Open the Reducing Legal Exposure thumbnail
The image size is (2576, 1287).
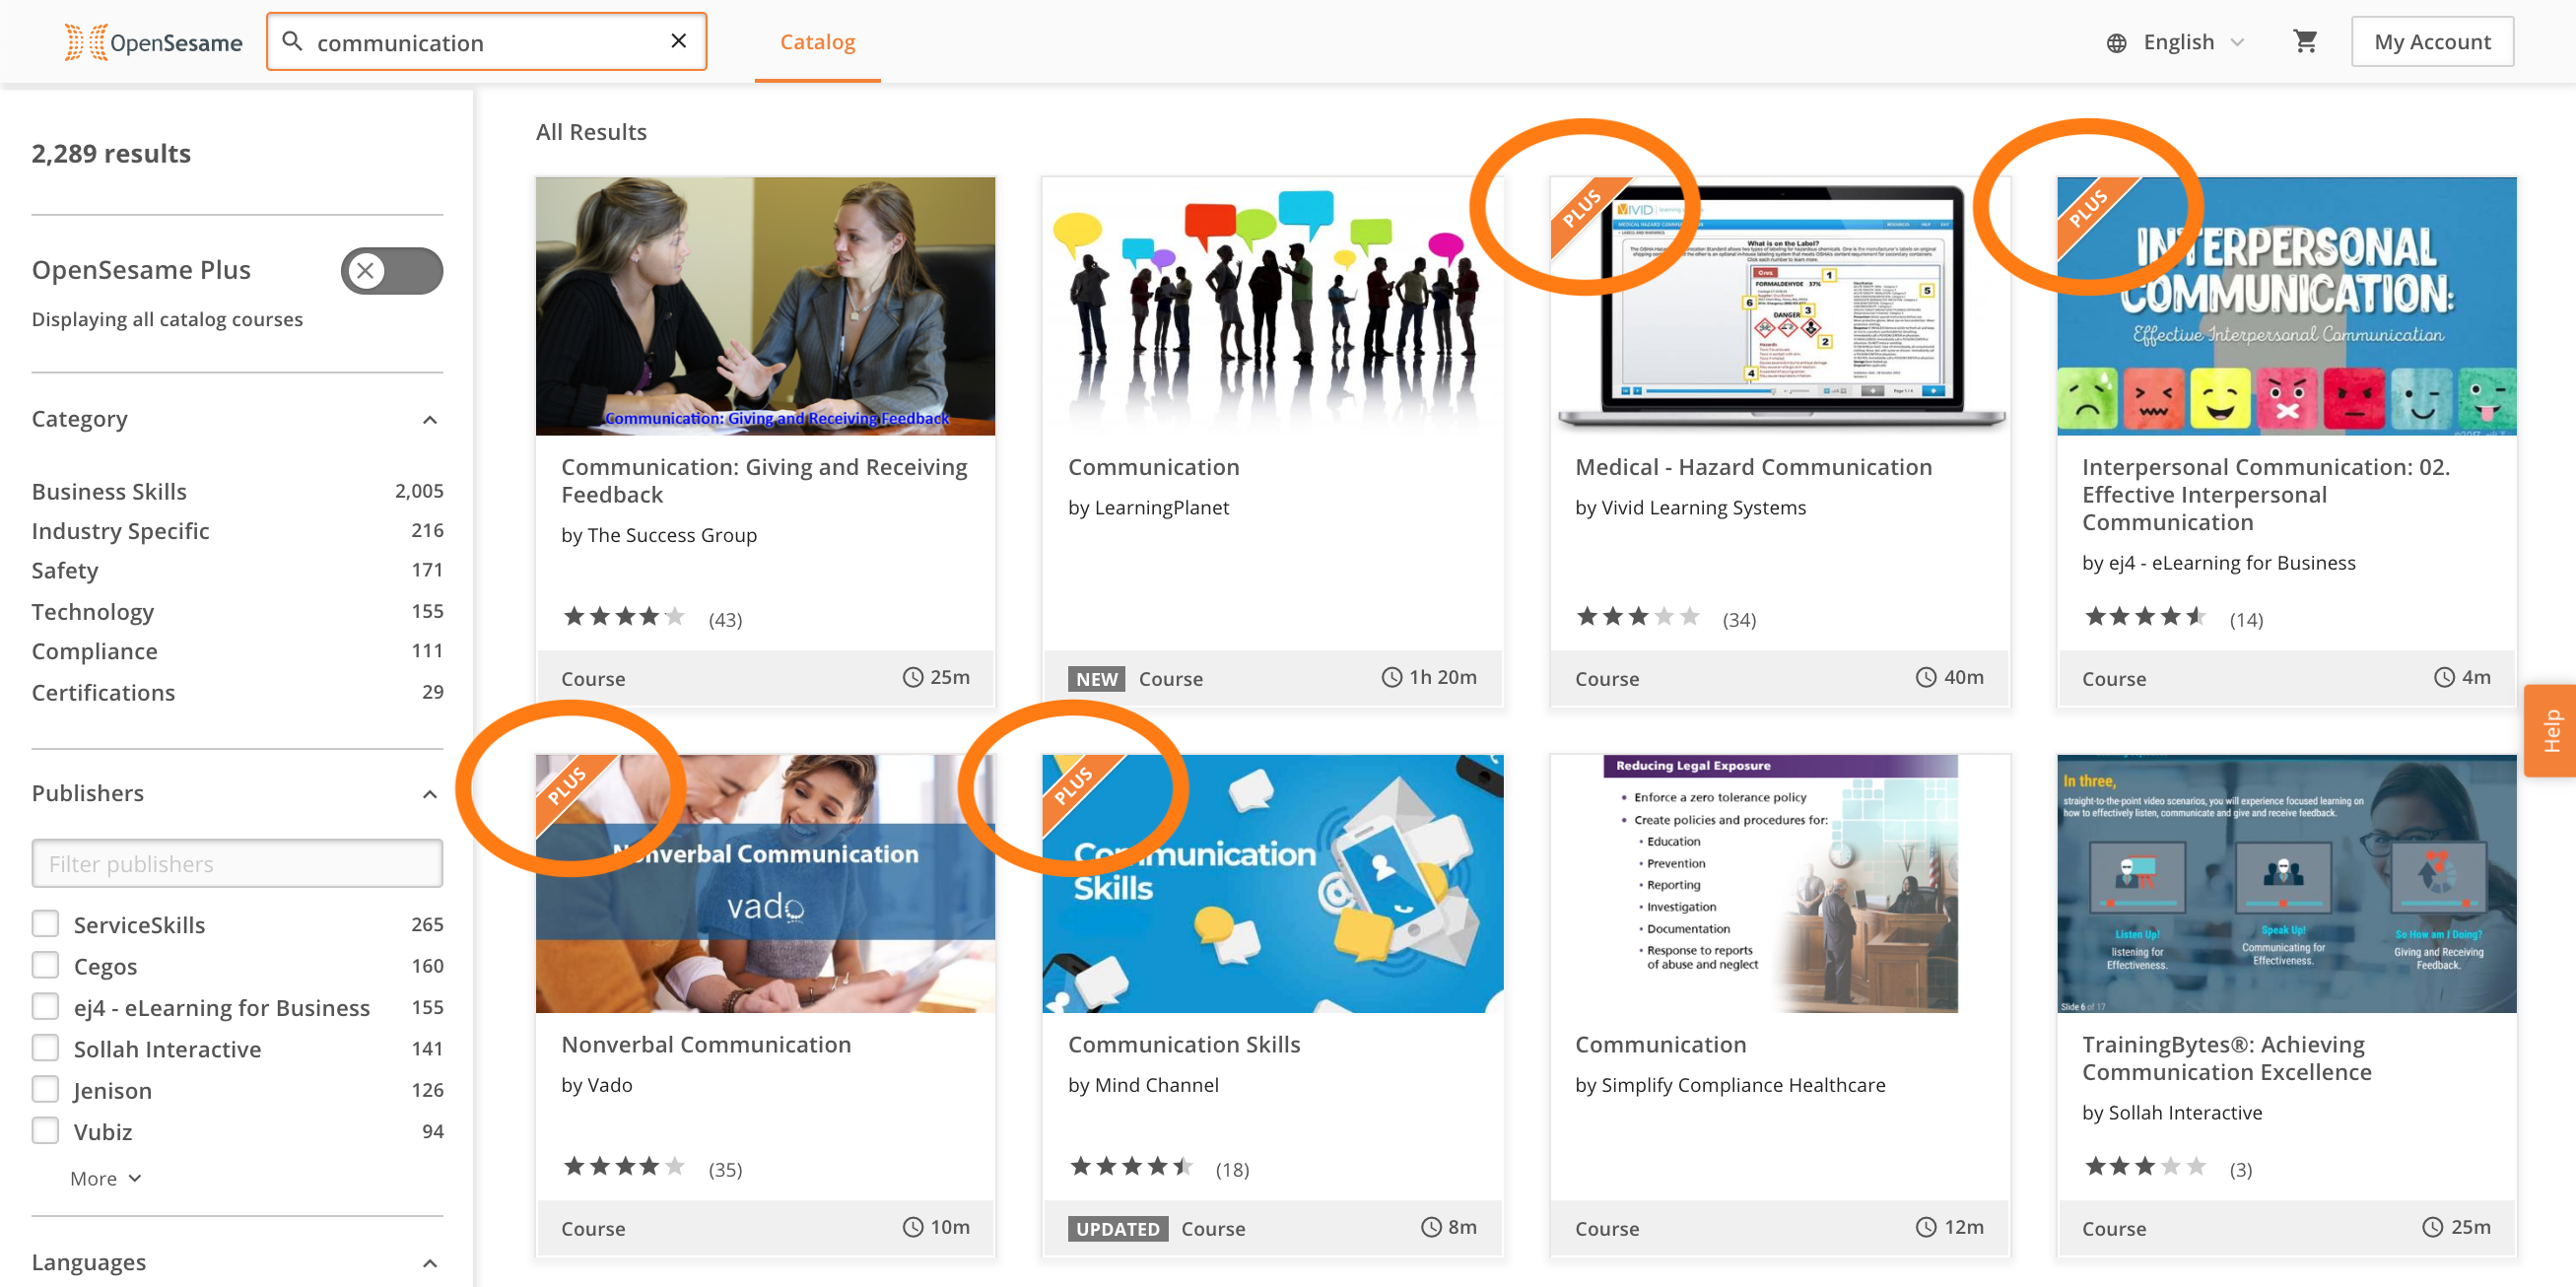[x=1779, y=884]
